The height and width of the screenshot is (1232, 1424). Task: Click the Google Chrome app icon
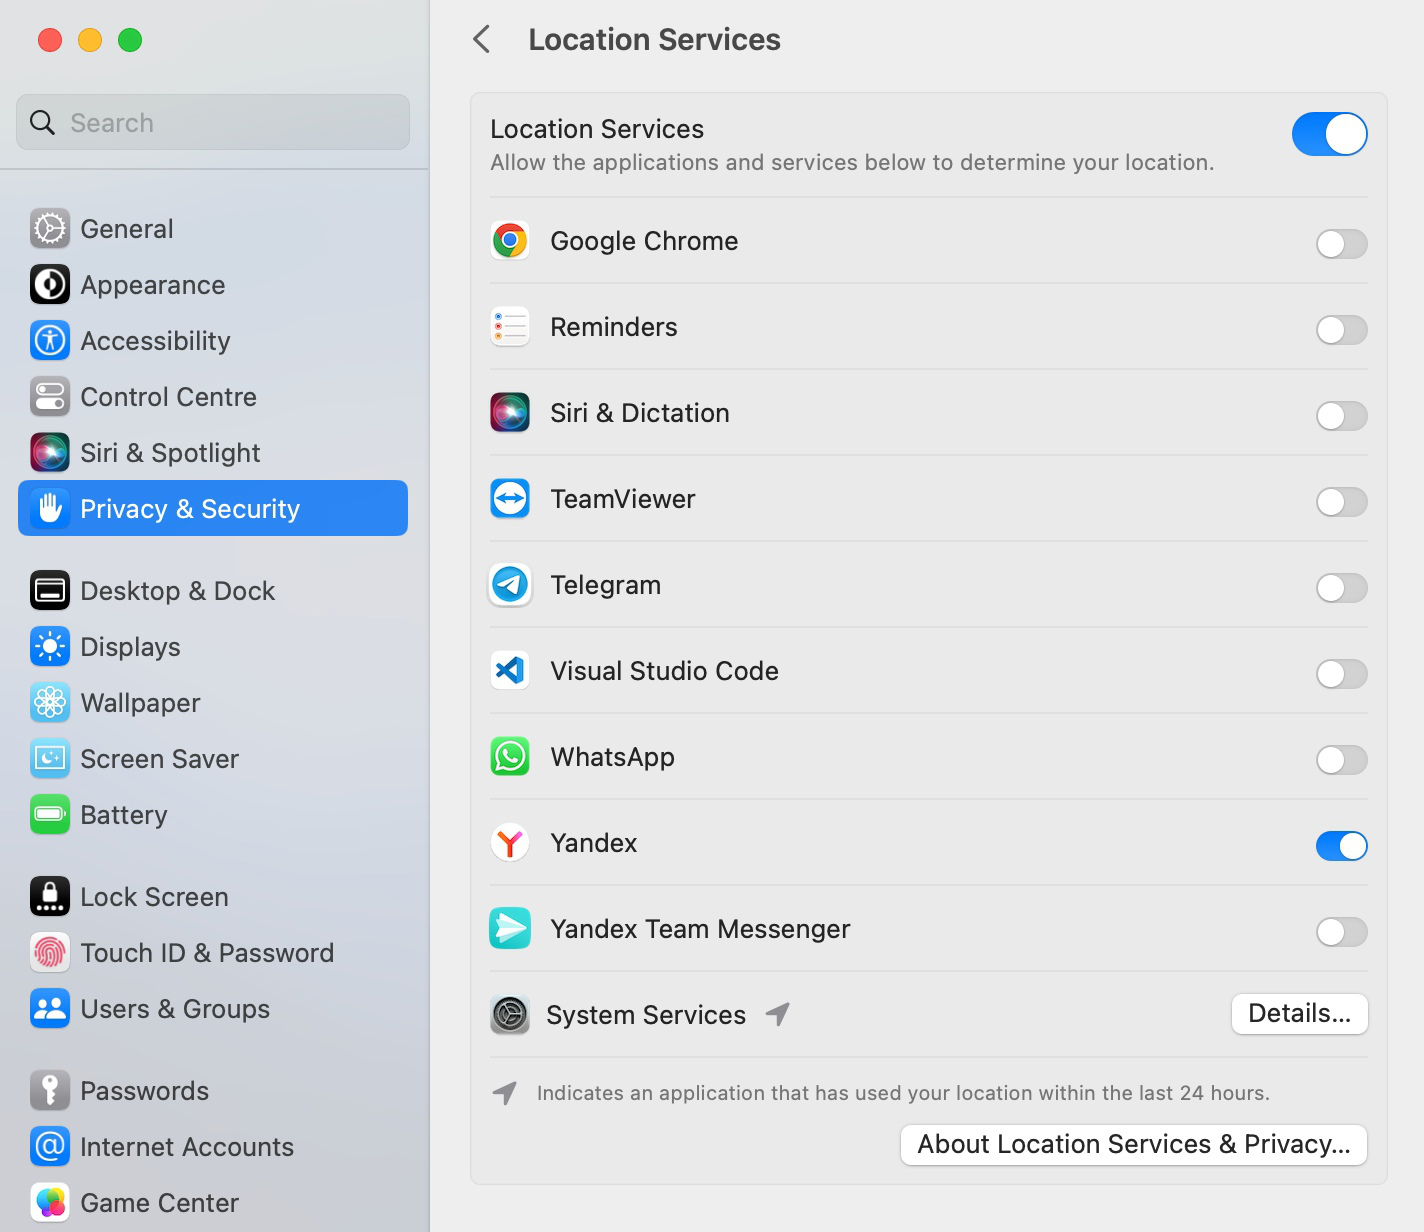[x=510, y=241]
